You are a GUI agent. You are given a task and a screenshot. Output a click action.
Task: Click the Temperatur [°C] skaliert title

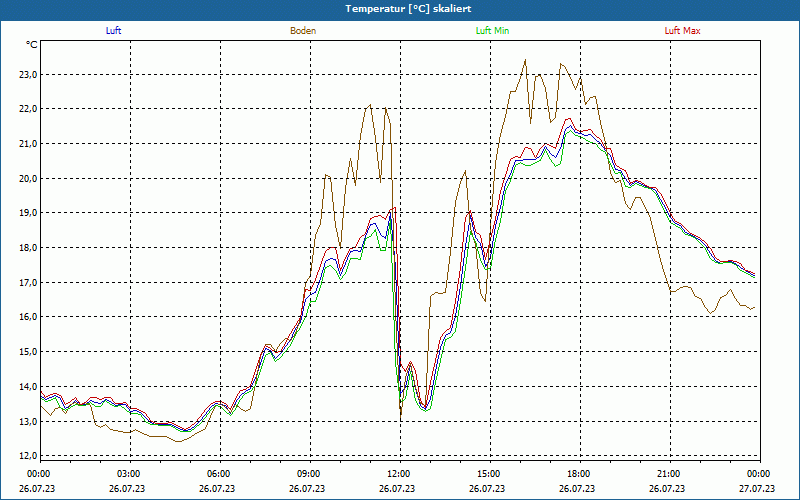pos(408,9)
